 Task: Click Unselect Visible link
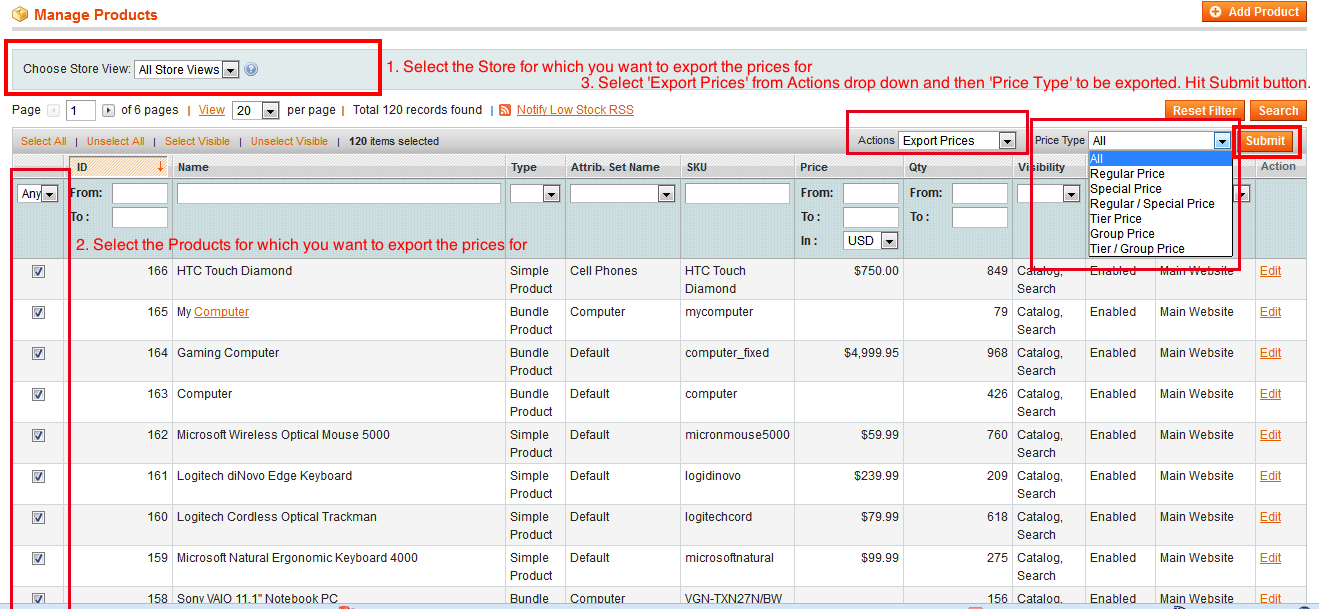click(x=291, y=141)
